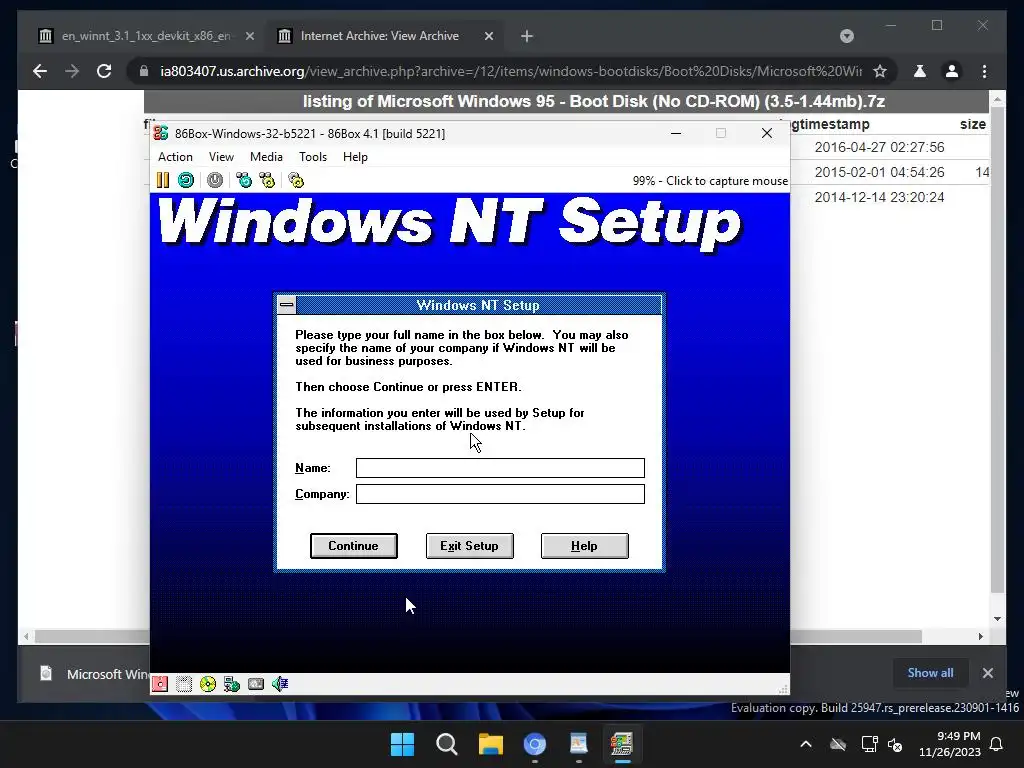Open notifications bell in system tray

[x=997, y=744]
